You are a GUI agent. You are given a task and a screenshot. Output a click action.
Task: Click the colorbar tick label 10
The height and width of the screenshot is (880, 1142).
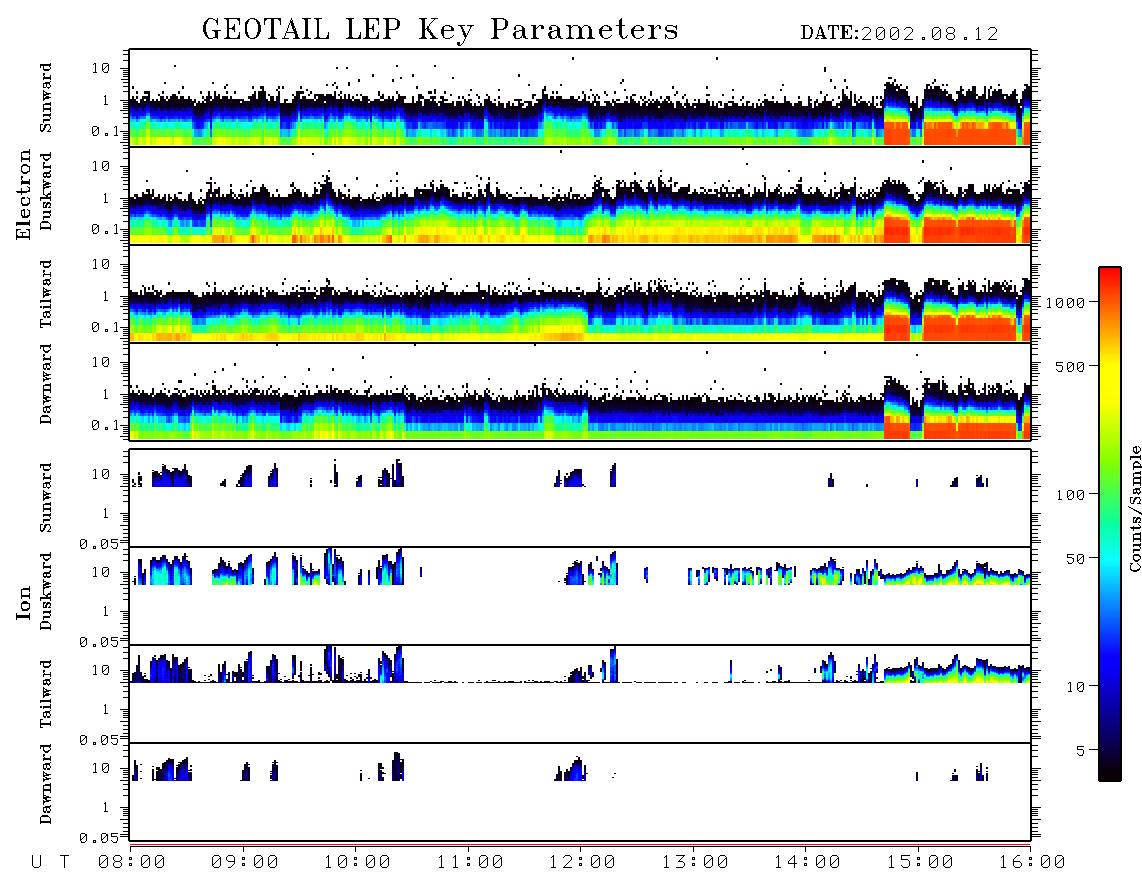[x=1076, y=687]
